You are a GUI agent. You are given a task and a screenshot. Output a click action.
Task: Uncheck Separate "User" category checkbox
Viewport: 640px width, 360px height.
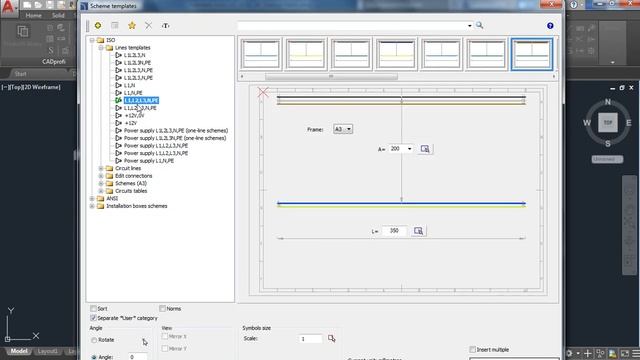tap(93, 318)
